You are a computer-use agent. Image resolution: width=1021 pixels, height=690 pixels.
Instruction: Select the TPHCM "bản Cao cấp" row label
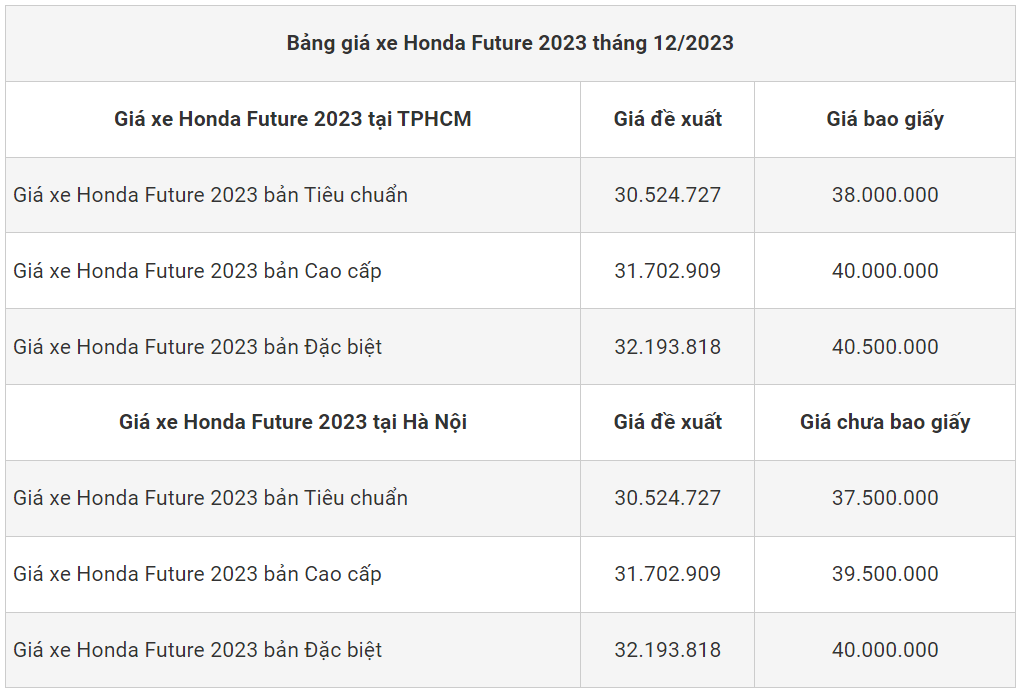(198, 271)
